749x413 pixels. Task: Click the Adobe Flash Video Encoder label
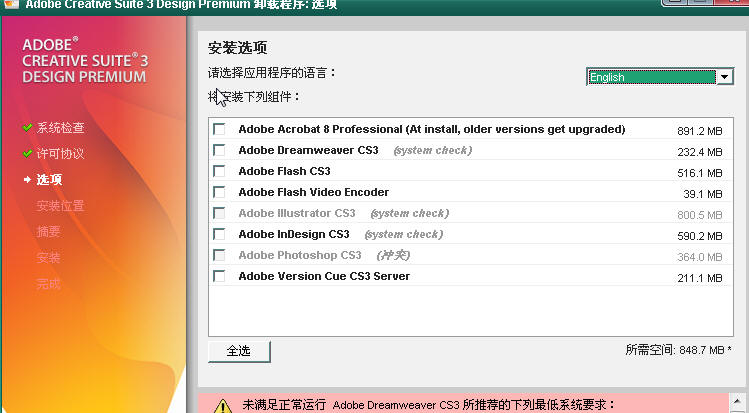click(x=313, y=192)
